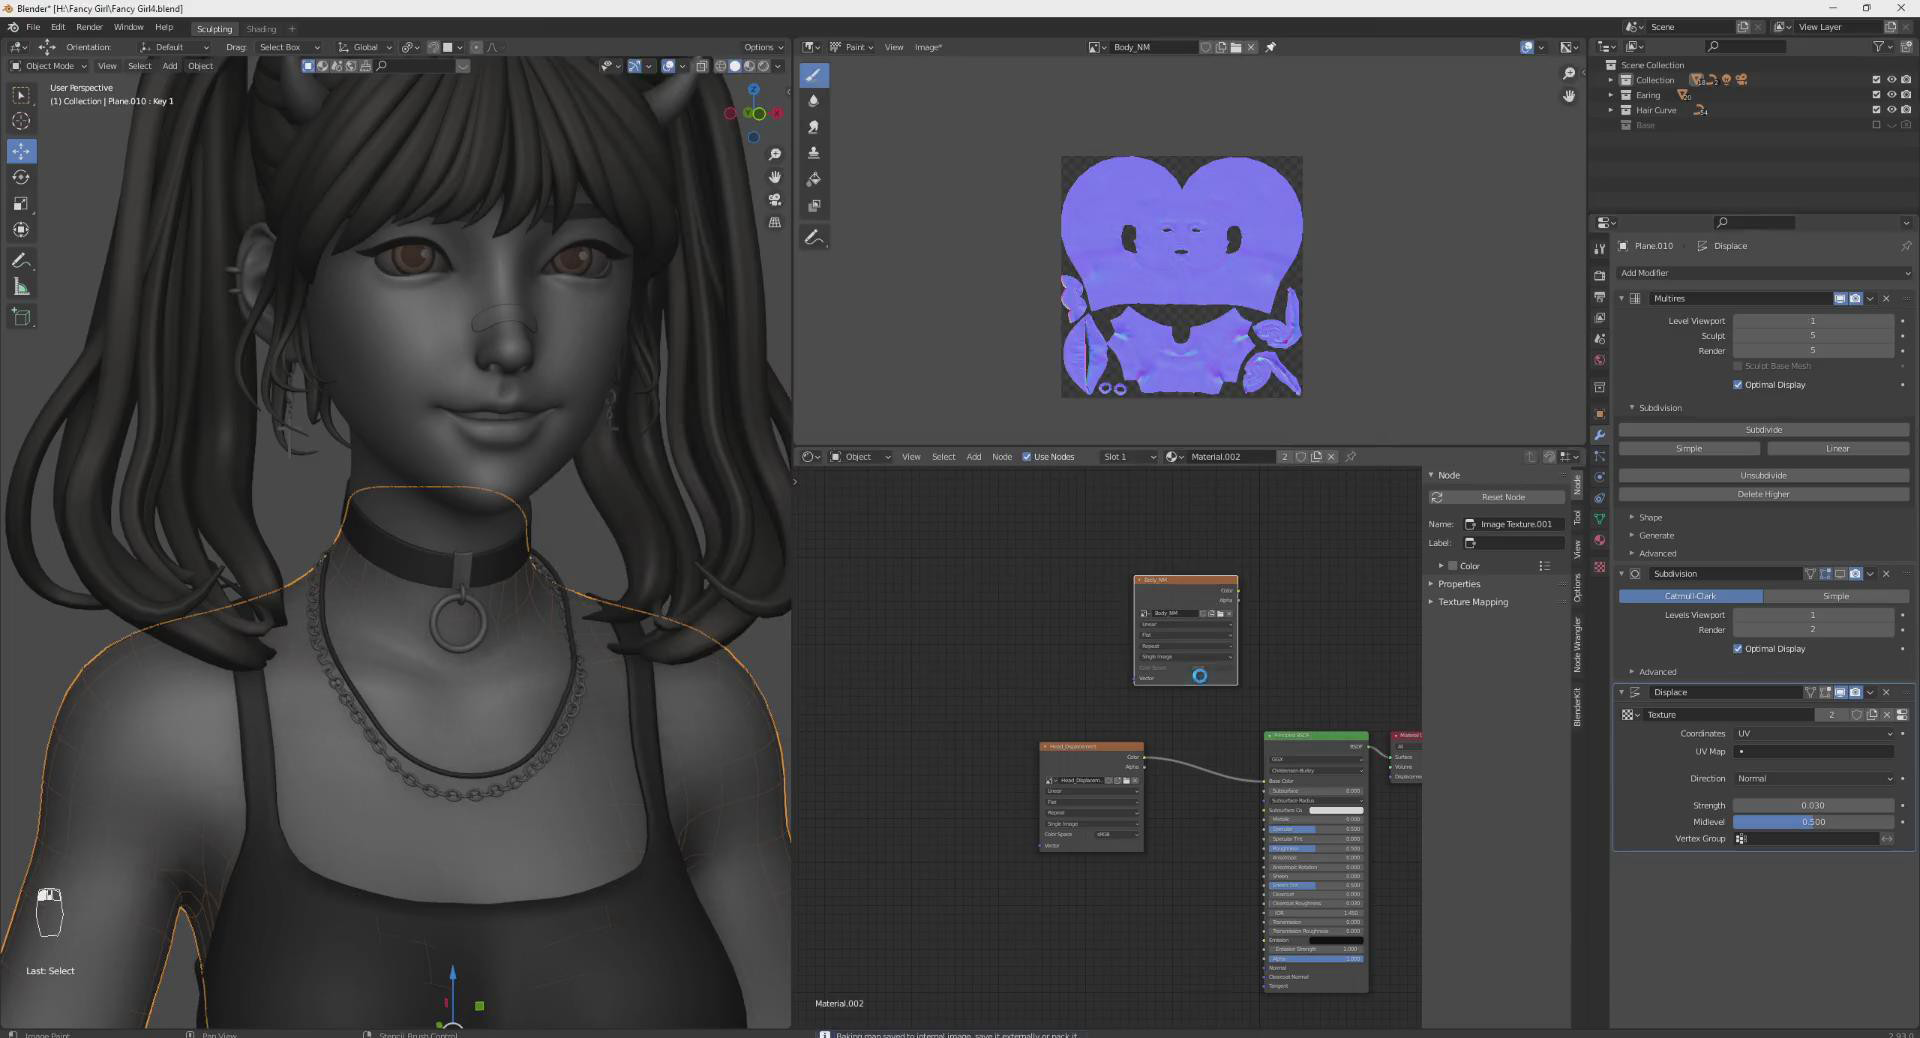Select the Scale tool in viewport toolbar
The width and height of the screenshot is (1920, 1038).
[21, 203]
